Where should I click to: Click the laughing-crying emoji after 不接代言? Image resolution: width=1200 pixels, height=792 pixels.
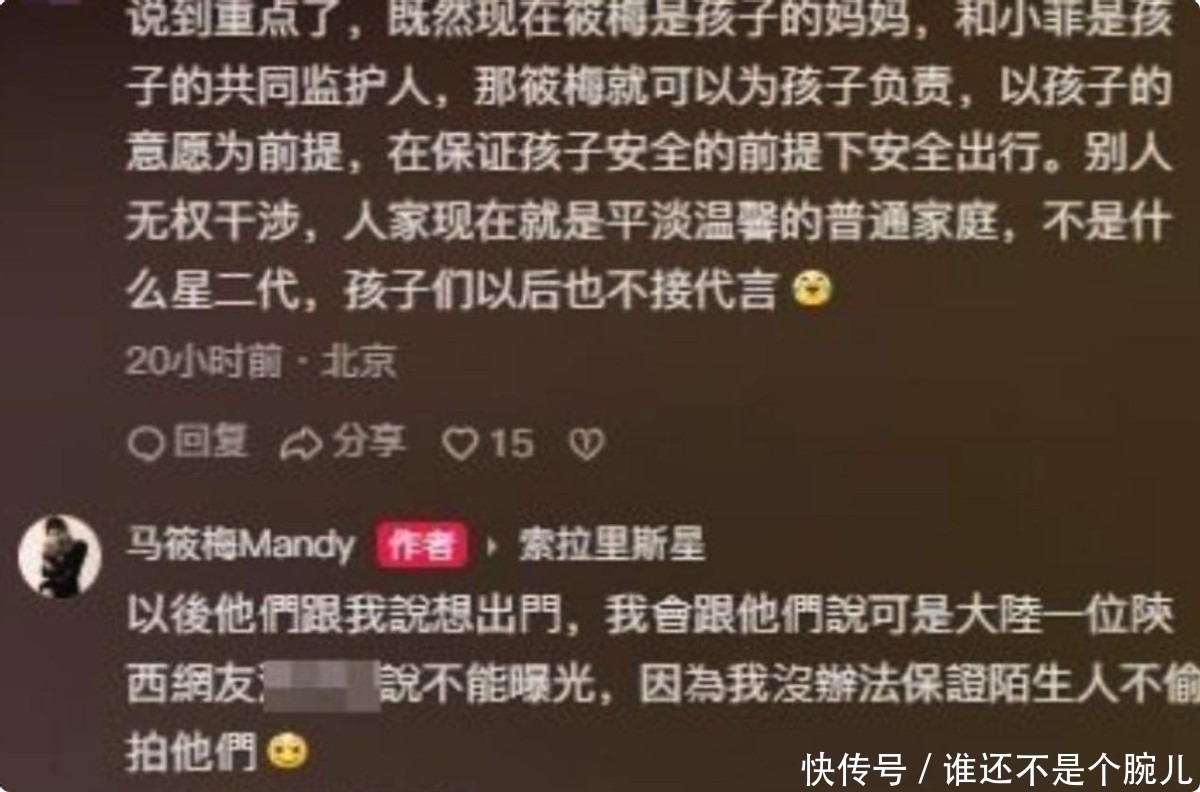tap(812, 289)
